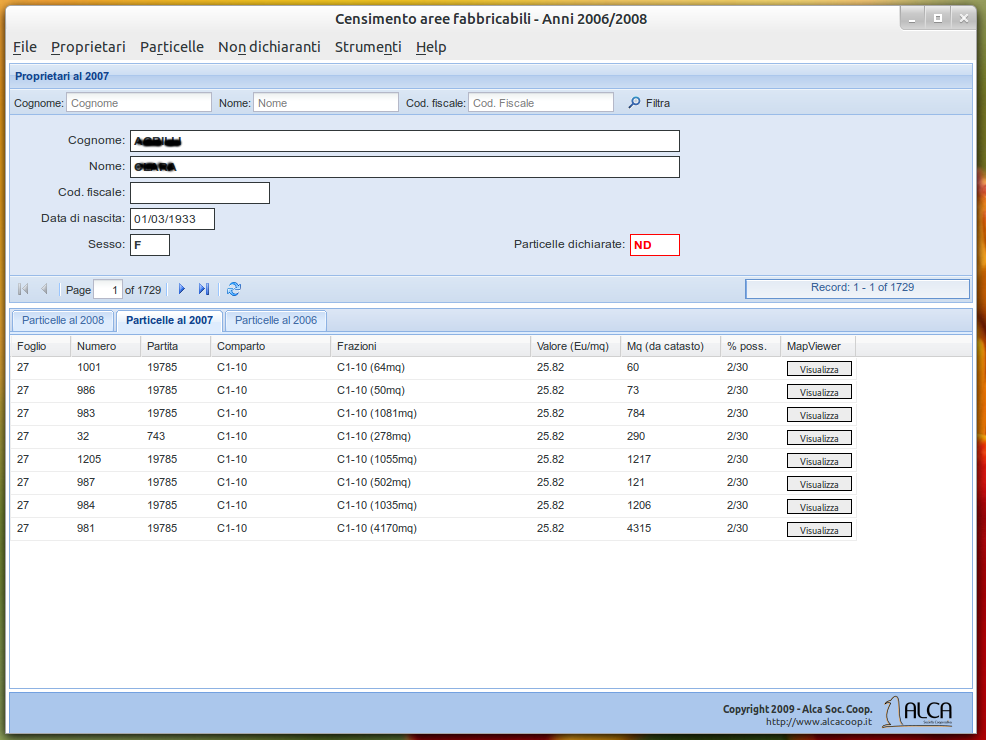986x740 pixels.
Task: Click the Data di nascita field 01/03/1933
Action: coord(172,219)
